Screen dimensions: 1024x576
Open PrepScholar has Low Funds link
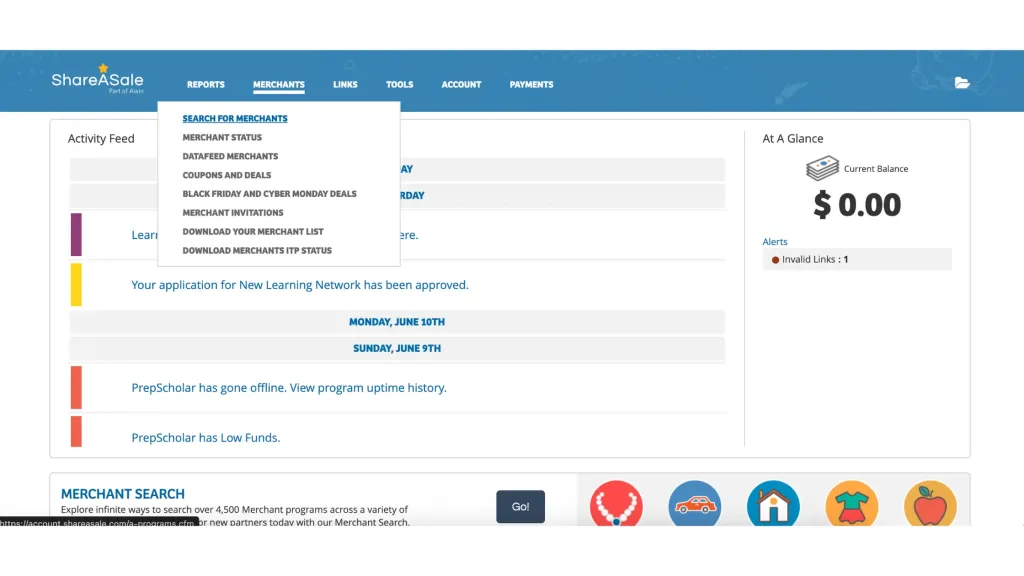(206, 438)
